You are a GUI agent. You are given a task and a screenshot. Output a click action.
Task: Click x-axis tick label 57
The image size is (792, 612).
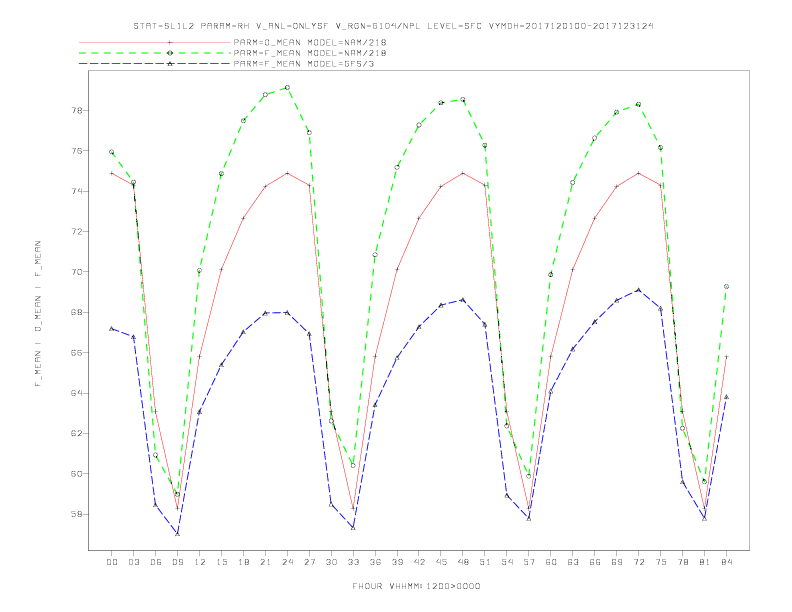pyautogui.click(x=529, y=562)
